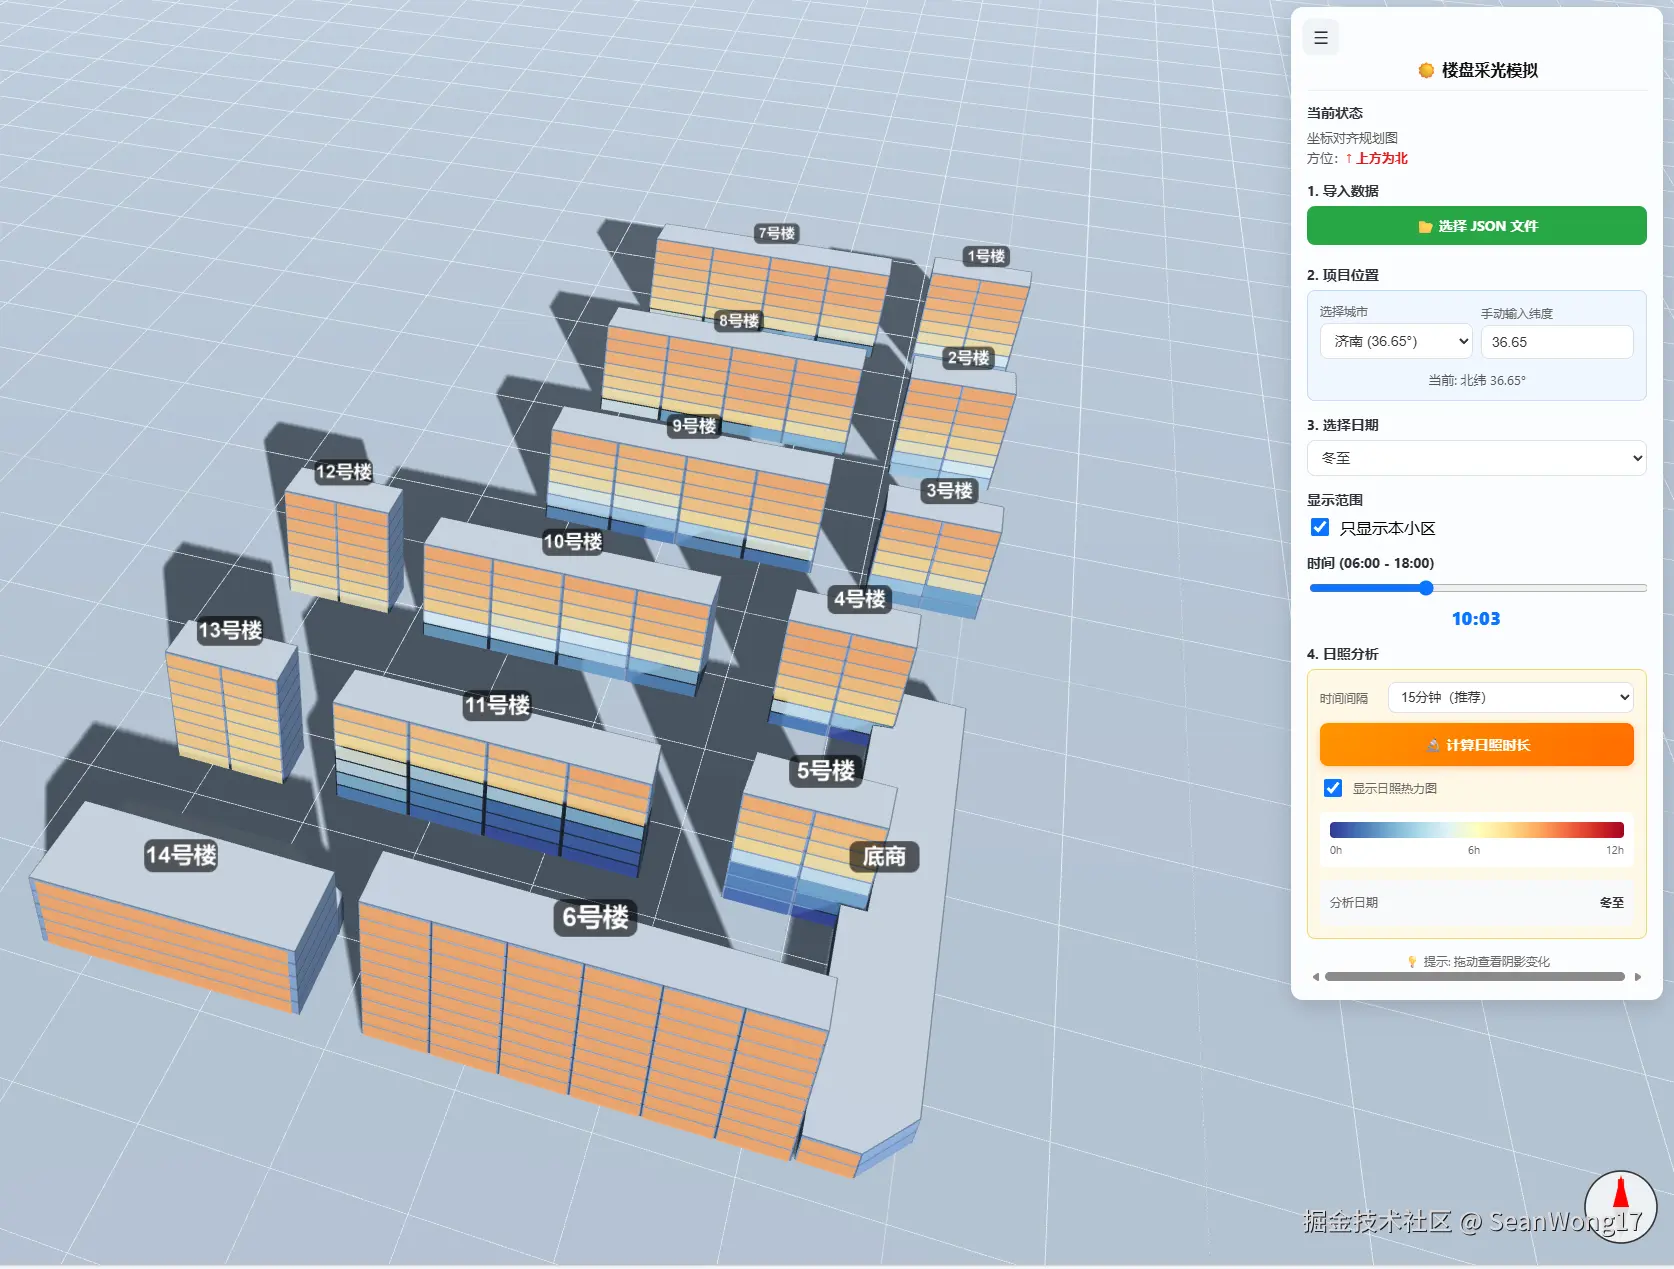Click the 8号楼 building label
Image resolution: width=1674 pixels, height=1269 pixels.
[x=739, y=321]
